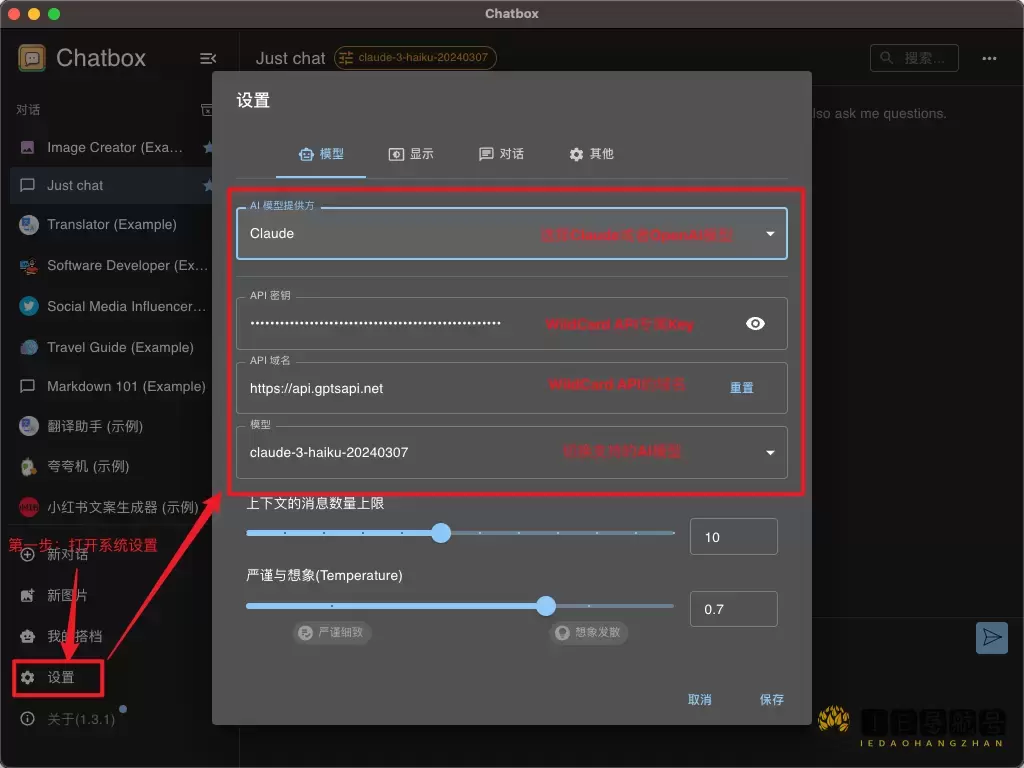Switch to the 模型 tab
1024x768 pixels.
321,155
